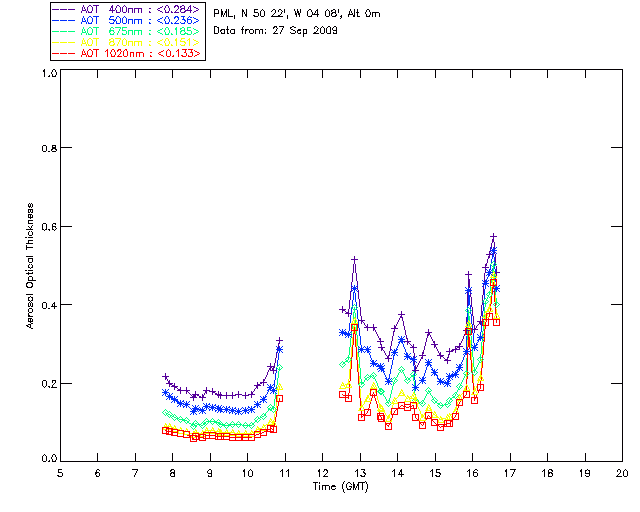This screenshot has width=640, height=512.
Task: Click the PML station location text
Action: (297, 14)
